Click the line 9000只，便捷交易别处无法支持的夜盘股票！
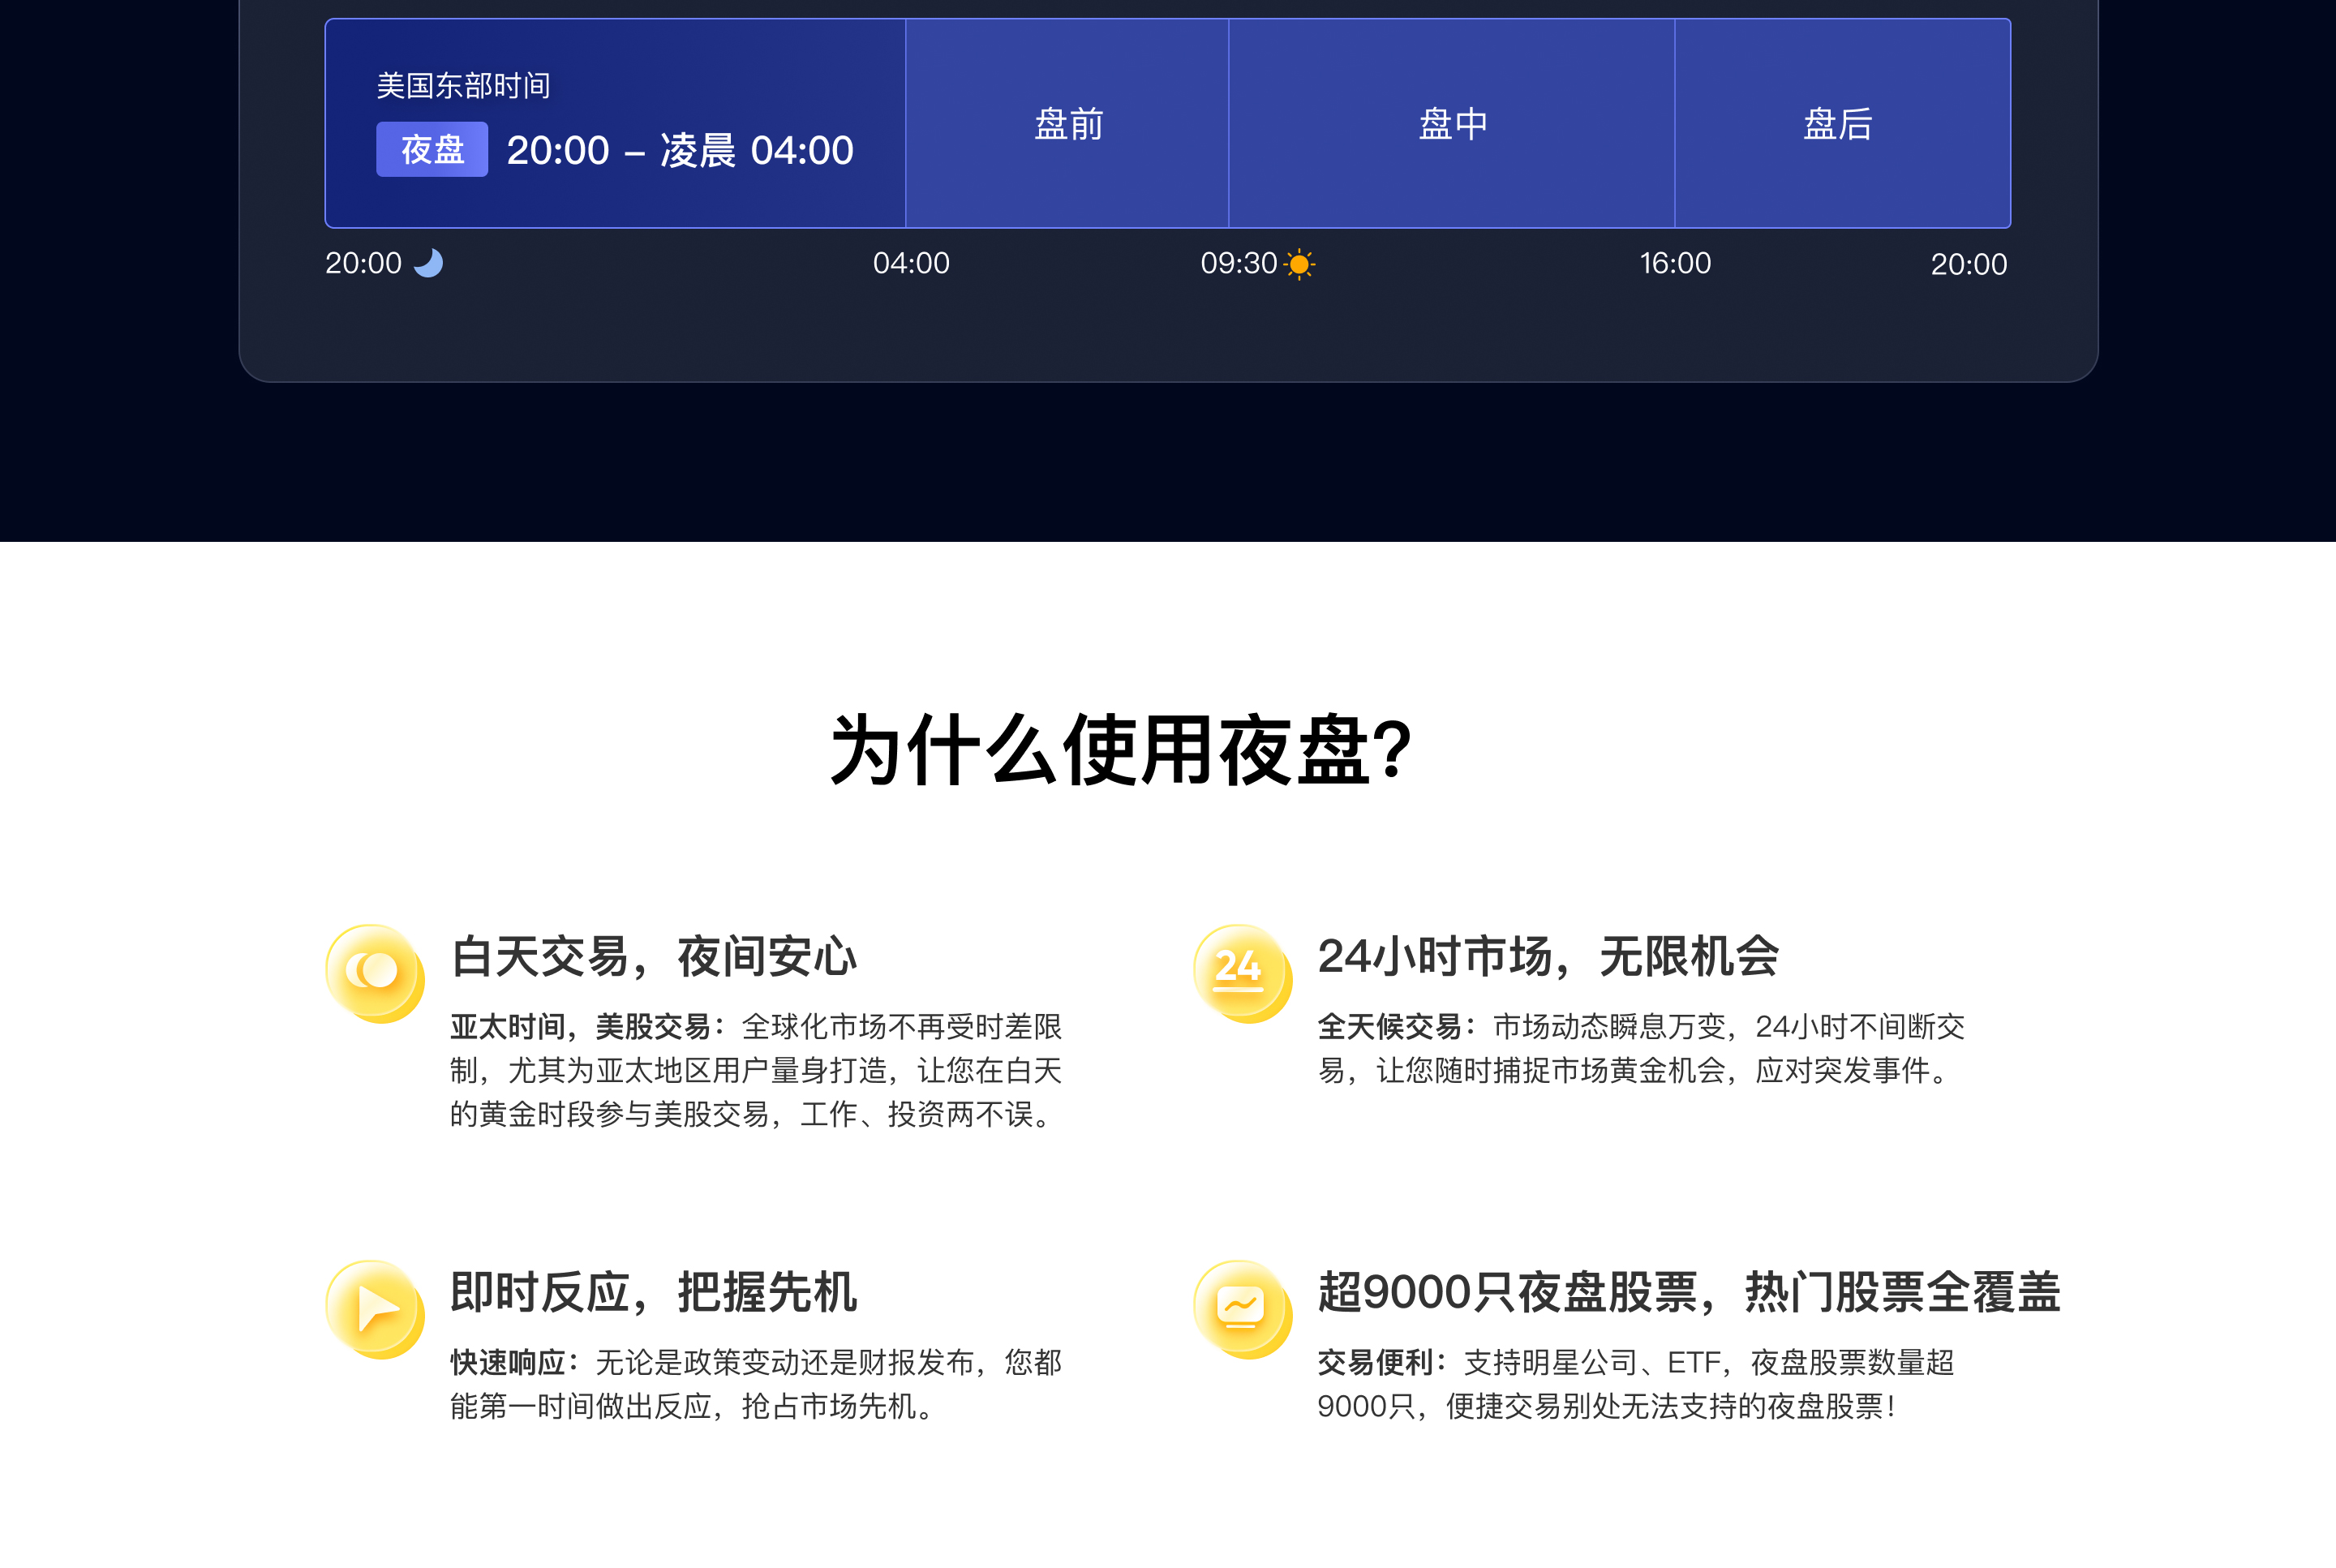 [1608, 1407]
